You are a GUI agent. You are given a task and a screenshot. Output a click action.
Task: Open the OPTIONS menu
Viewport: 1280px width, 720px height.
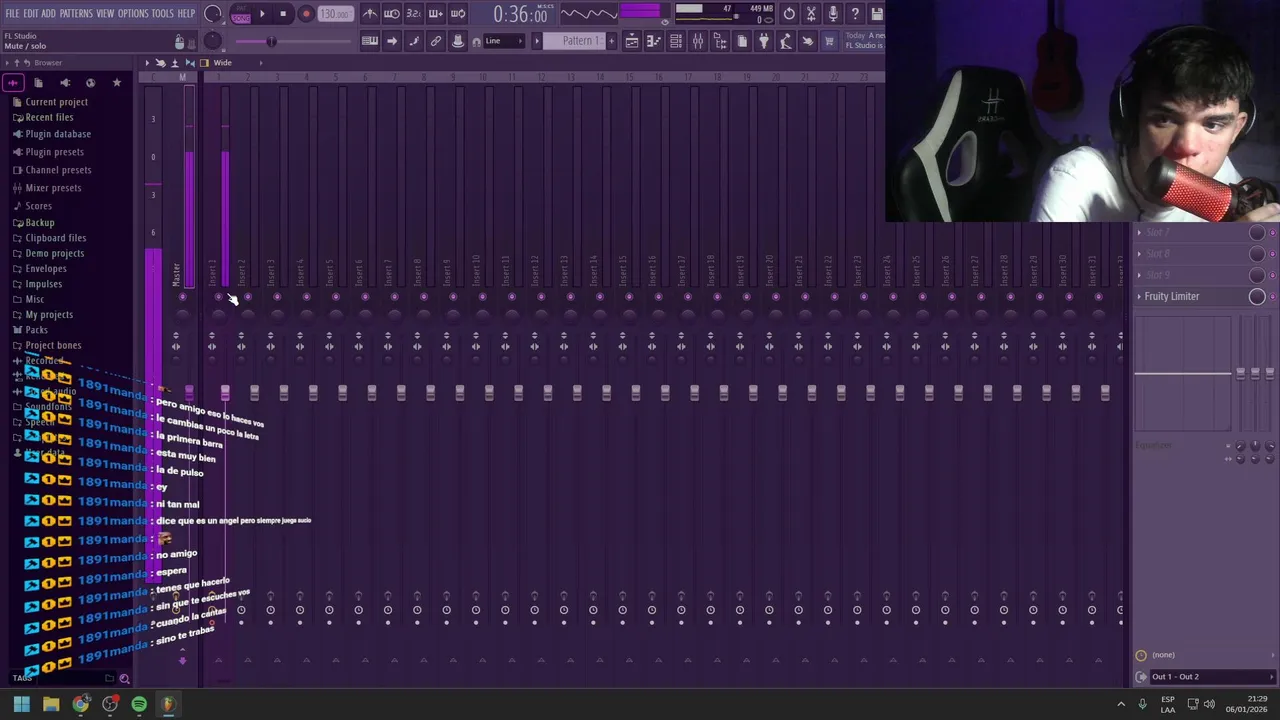(x=133, y=13)
